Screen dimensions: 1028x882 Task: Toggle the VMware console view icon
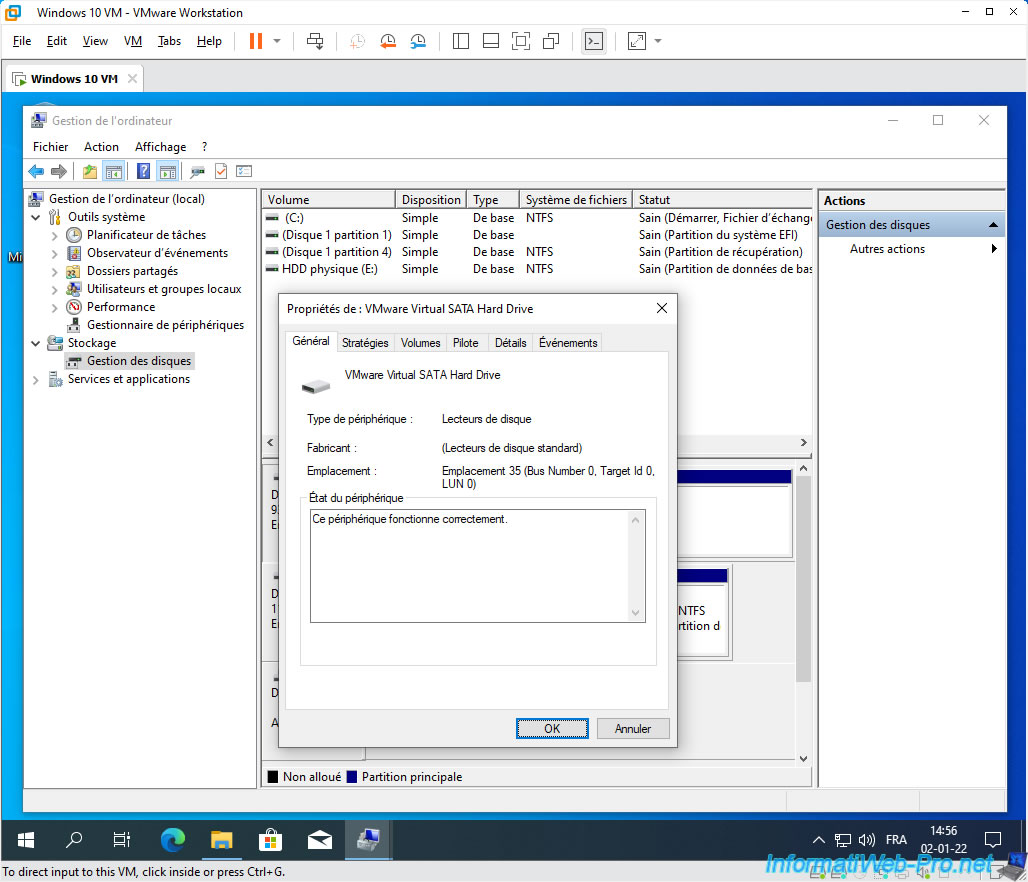(x=594, y=41)
